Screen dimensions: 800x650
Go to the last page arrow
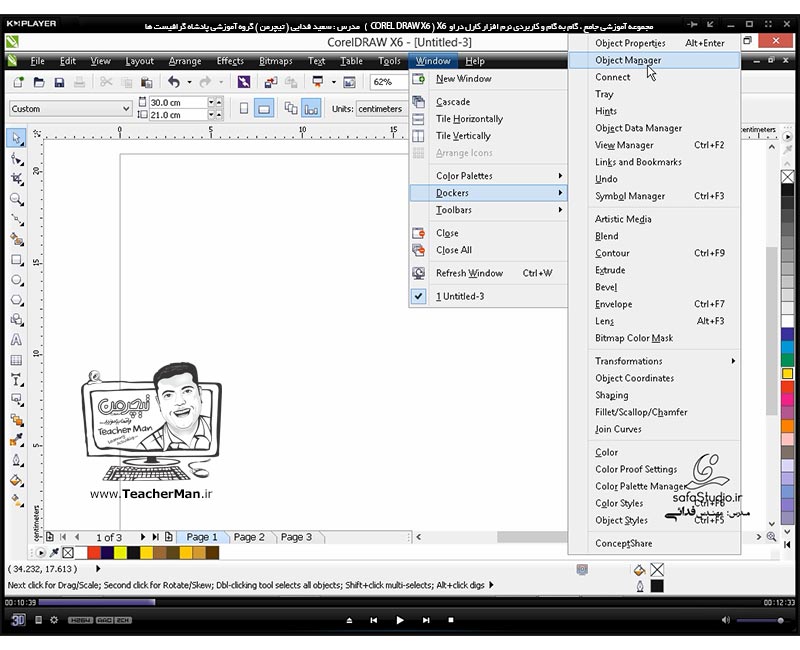click(x=156, y=537)
